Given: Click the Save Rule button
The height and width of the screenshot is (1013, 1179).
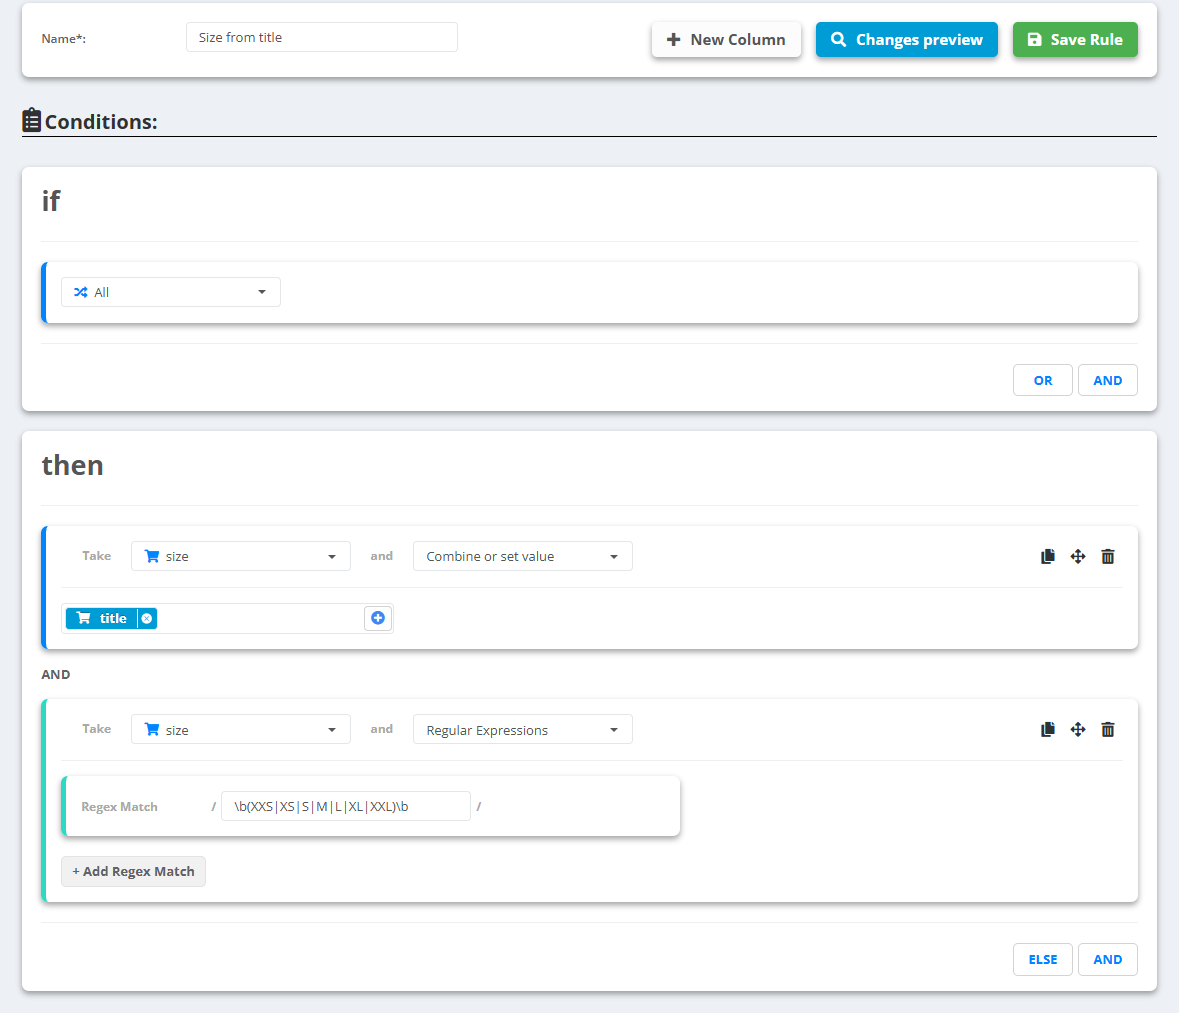Looking at the screenshot, I should 1074,40.
